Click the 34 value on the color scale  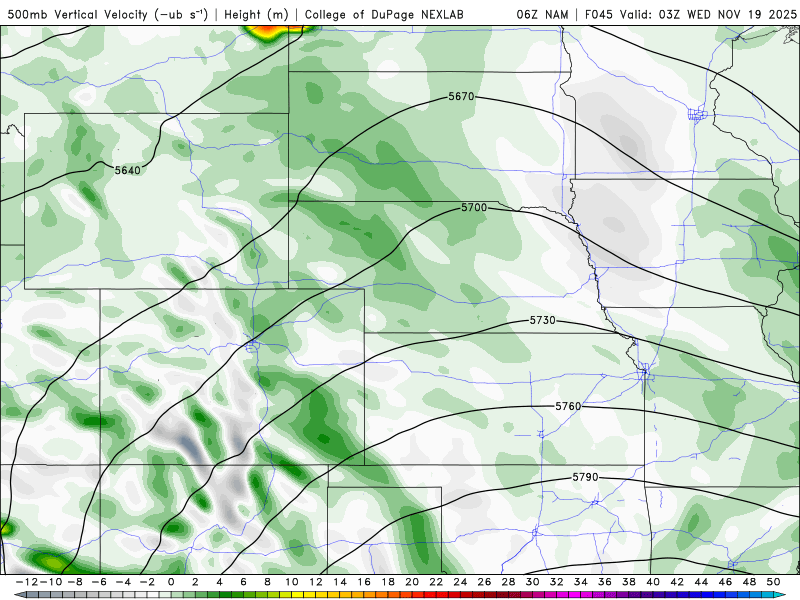(581, 582)
